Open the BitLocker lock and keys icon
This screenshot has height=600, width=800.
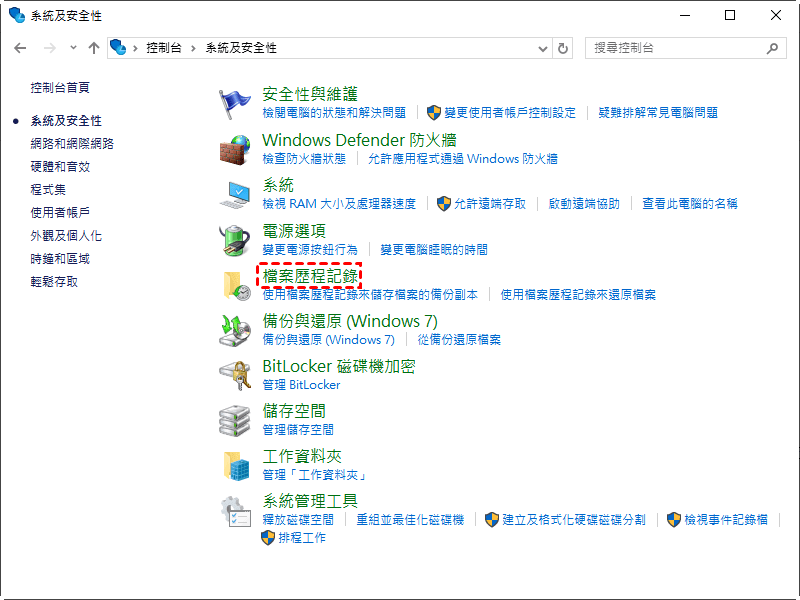click(x=235, y=376)
